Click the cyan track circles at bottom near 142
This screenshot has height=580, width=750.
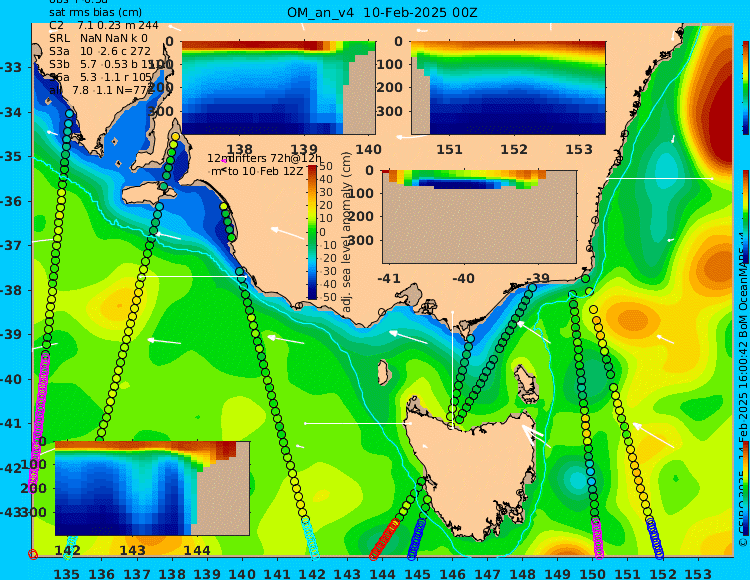click(310, 539)
